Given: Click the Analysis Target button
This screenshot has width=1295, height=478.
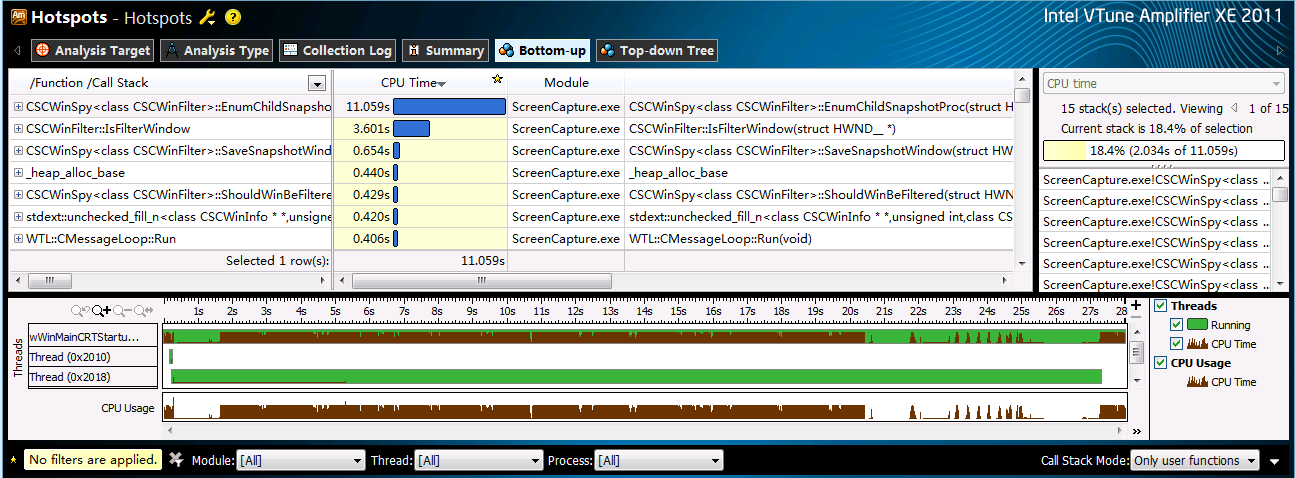Looking at the screenshot, I should (x=92, y=50).
